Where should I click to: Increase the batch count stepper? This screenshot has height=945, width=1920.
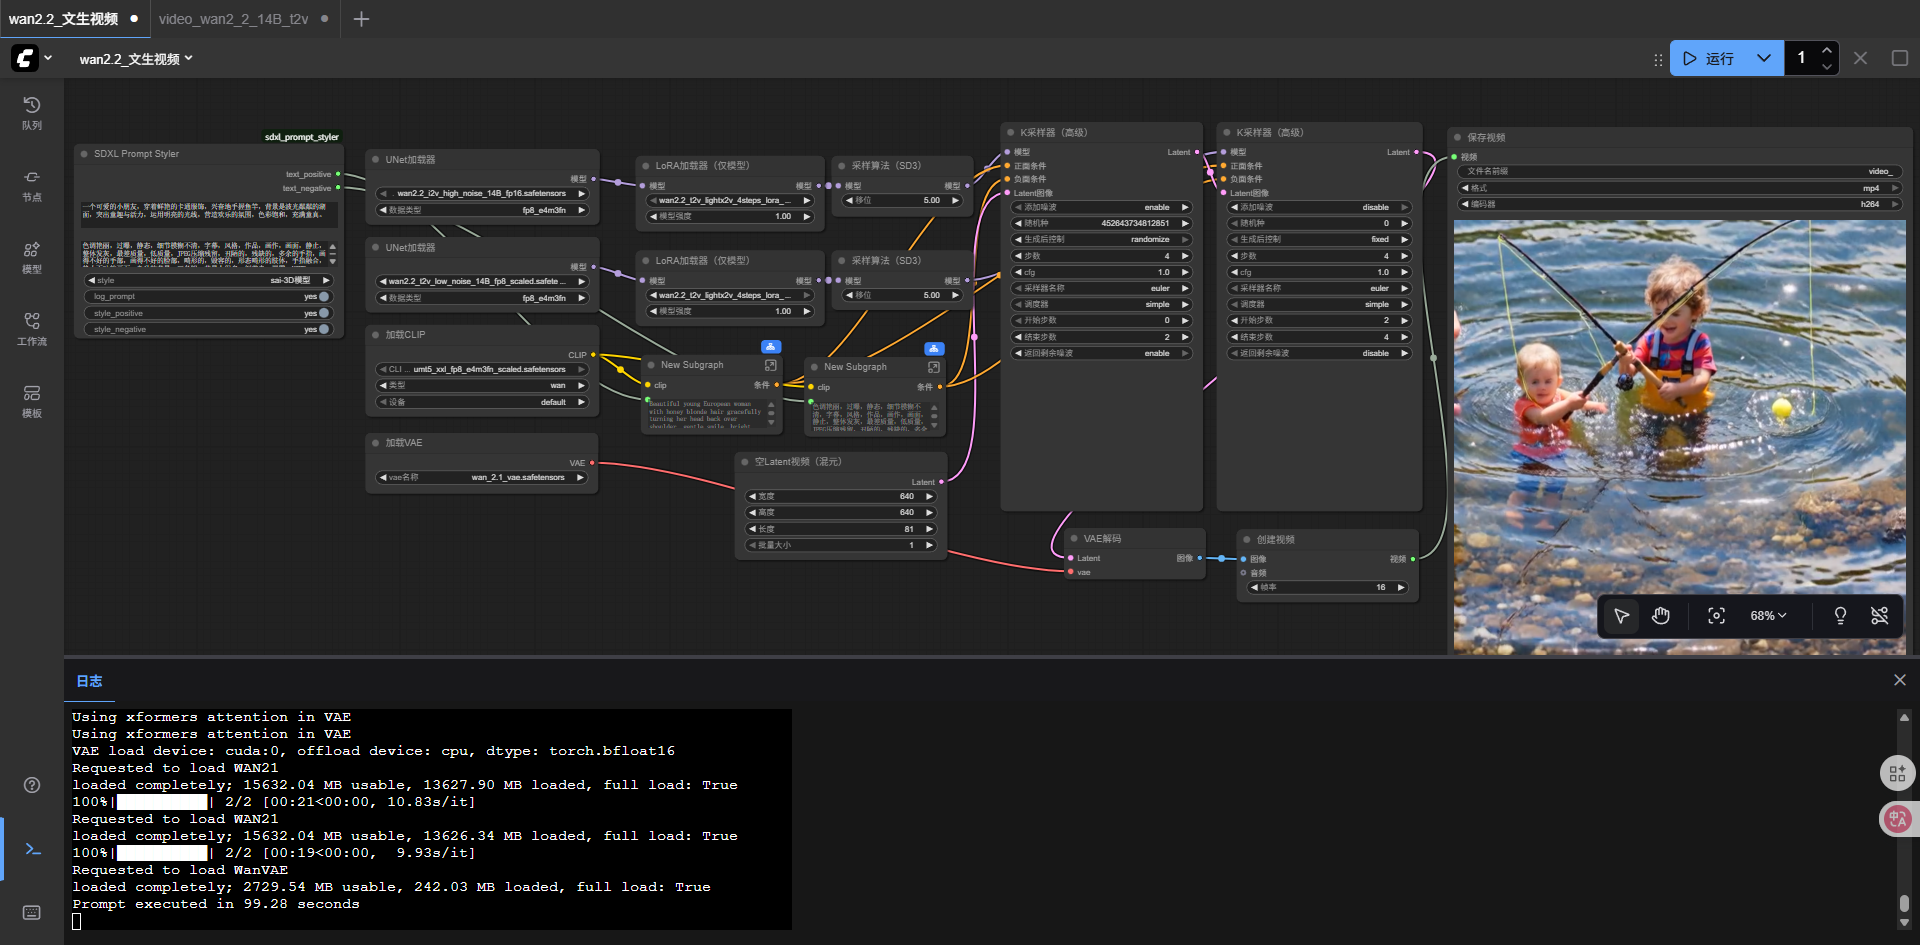tap(1827, 50)
